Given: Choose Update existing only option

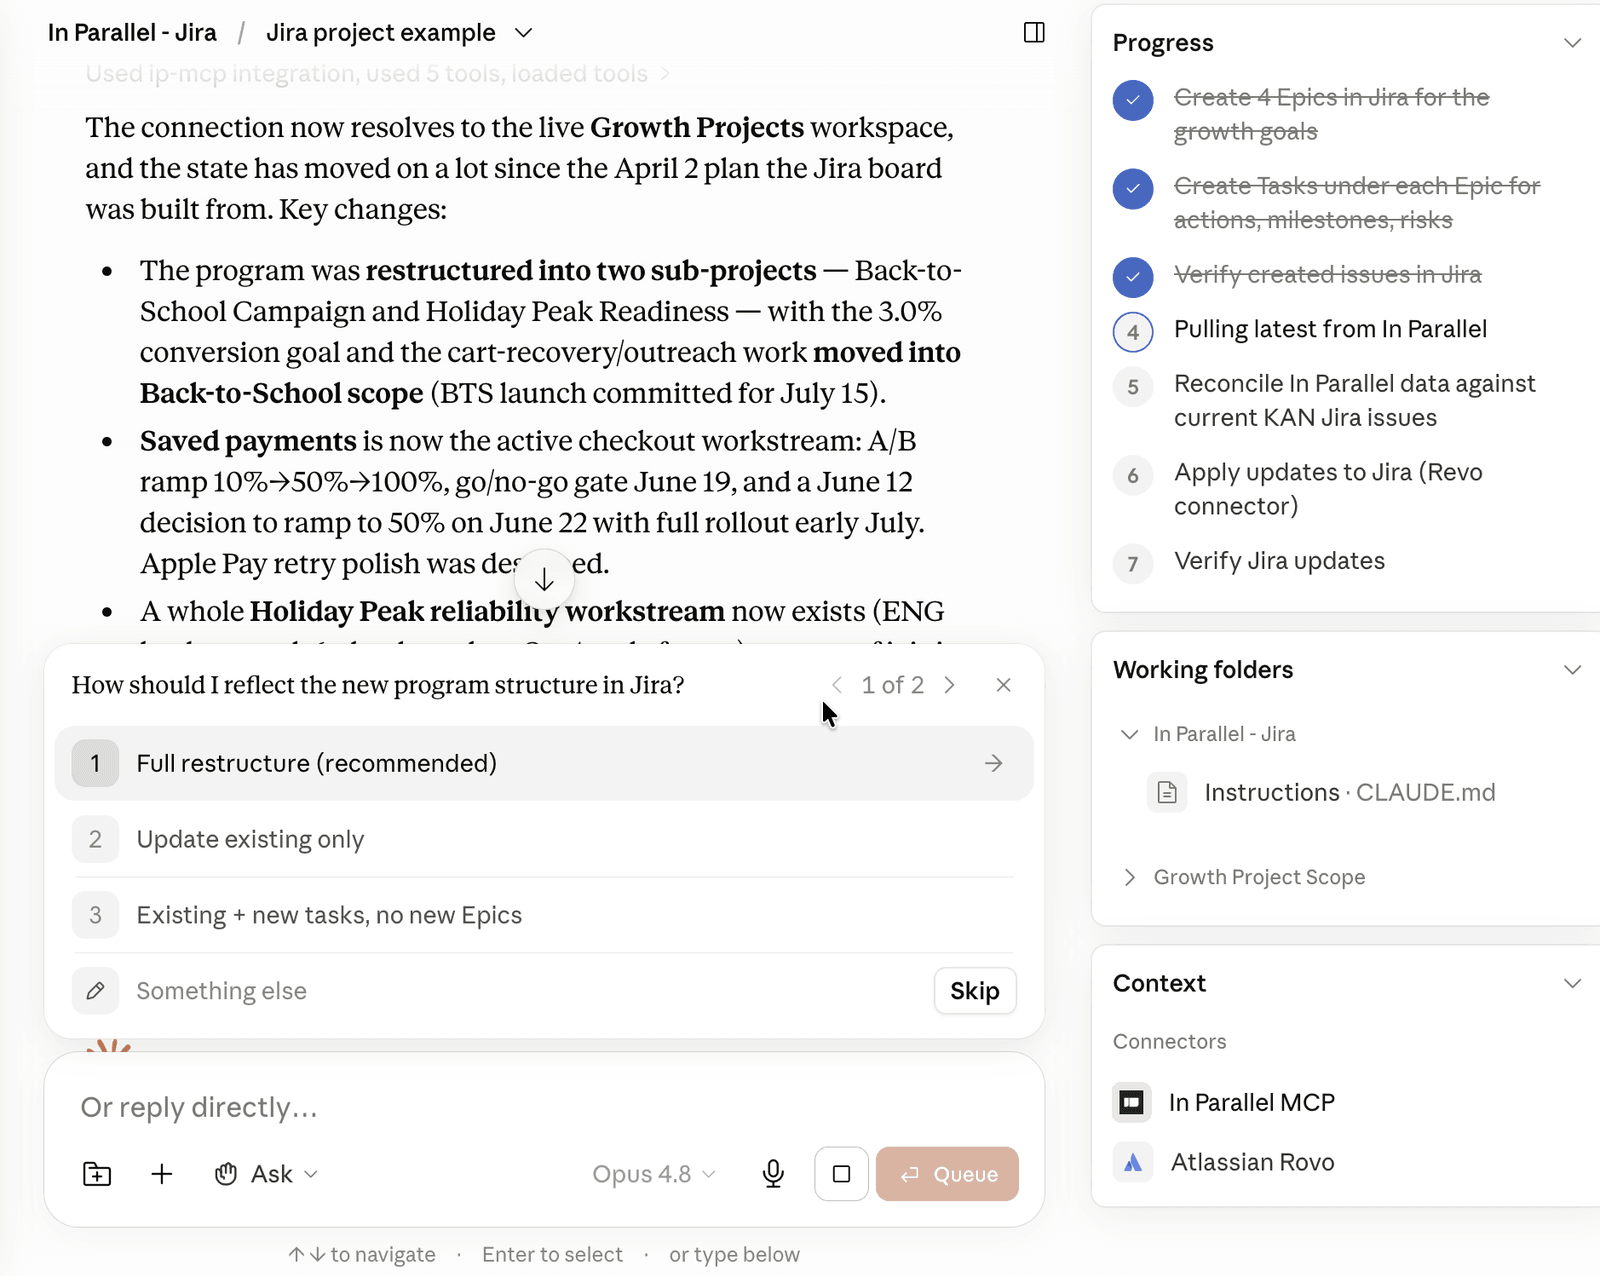Looking at the screenshot, I should pyautogui.click(x=544, y=839).
